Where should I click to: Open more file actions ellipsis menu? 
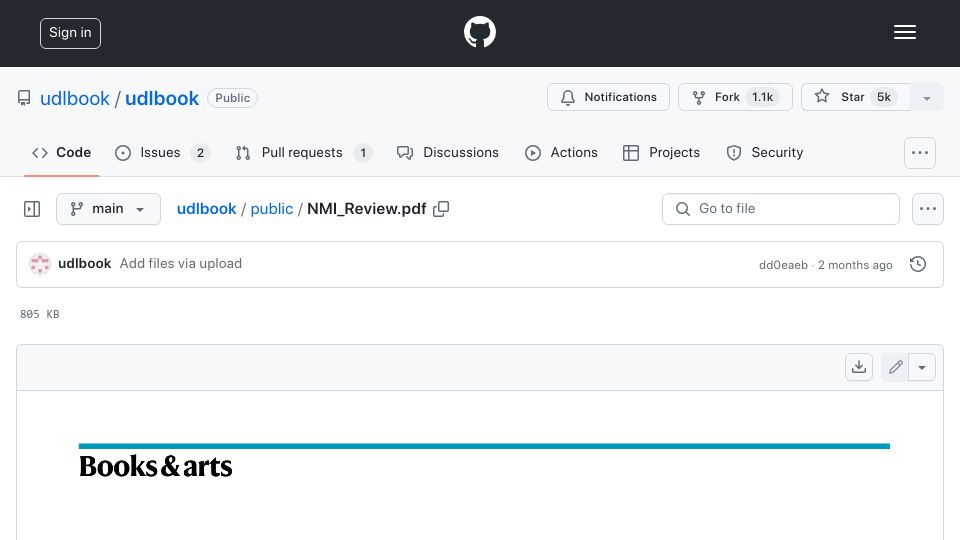click(928, 209)
